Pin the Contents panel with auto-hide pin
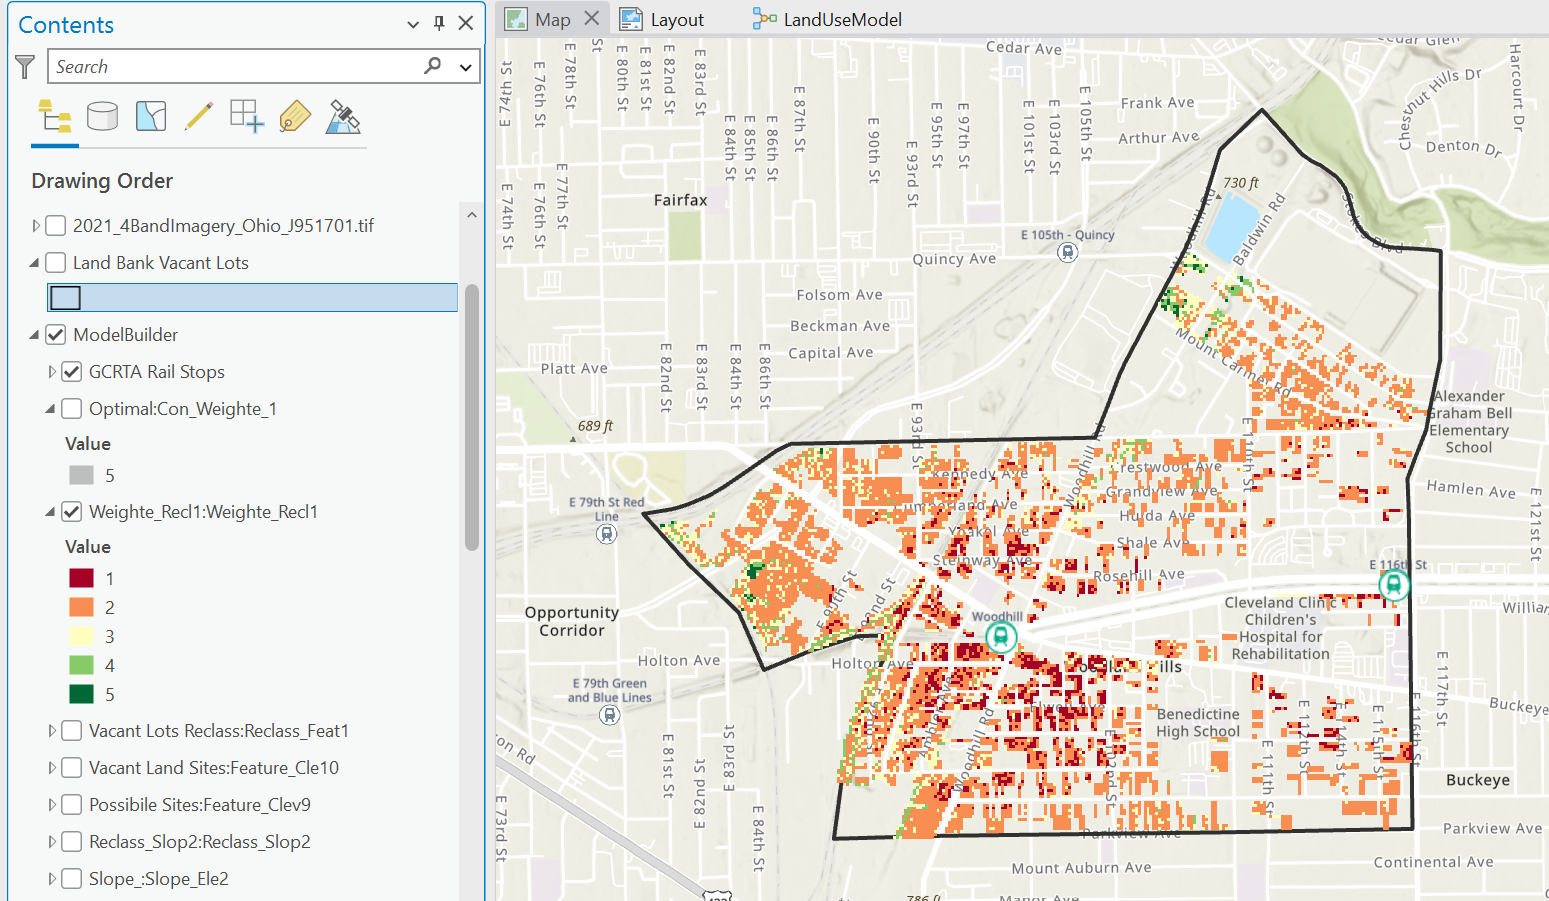The height and width of the screenshot is (901, 1549). click(x=438, y=22)
